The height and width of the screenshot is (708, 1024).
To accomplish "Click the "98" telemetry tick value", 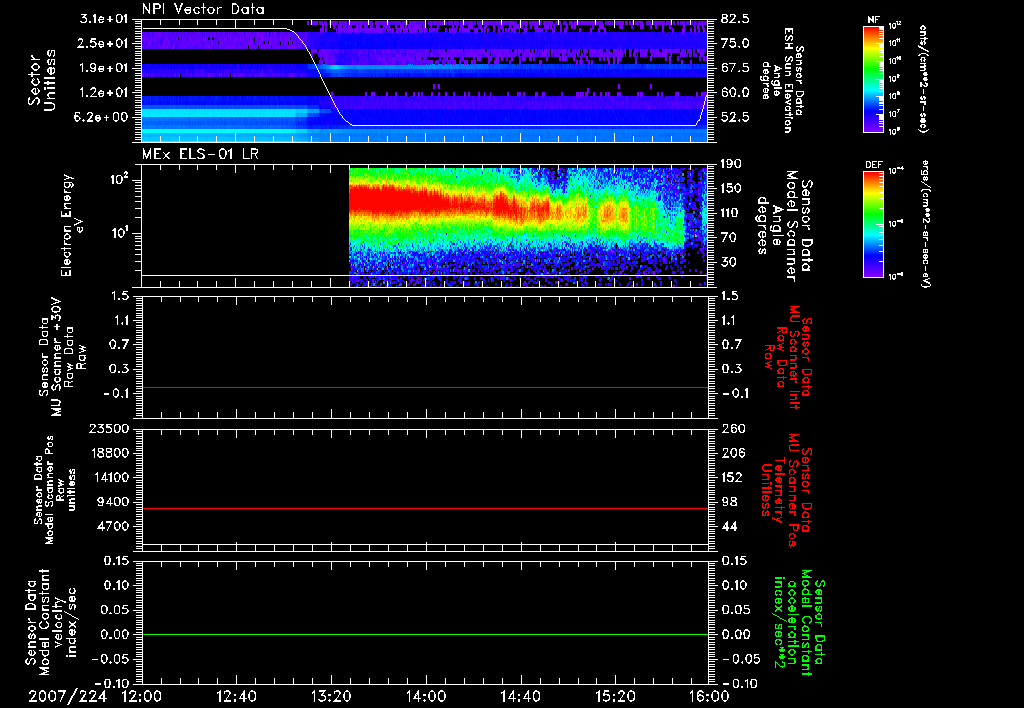I will [729, 502].
